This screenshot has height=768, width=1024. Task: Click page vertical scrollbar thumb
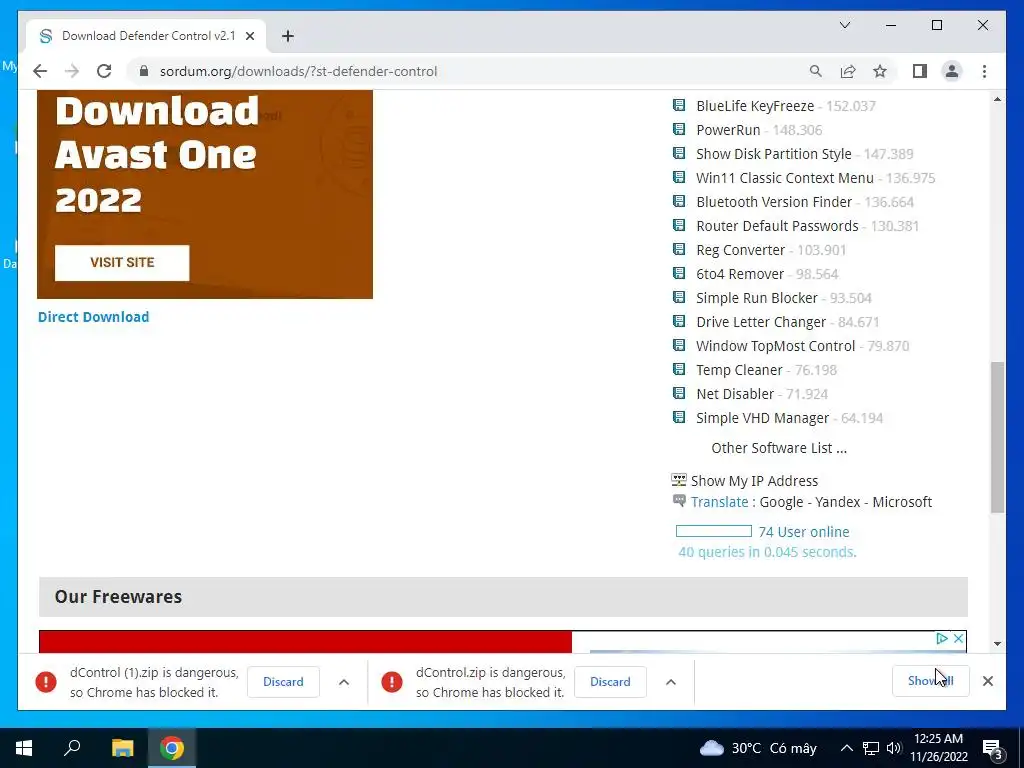click(x=997, y=437)
